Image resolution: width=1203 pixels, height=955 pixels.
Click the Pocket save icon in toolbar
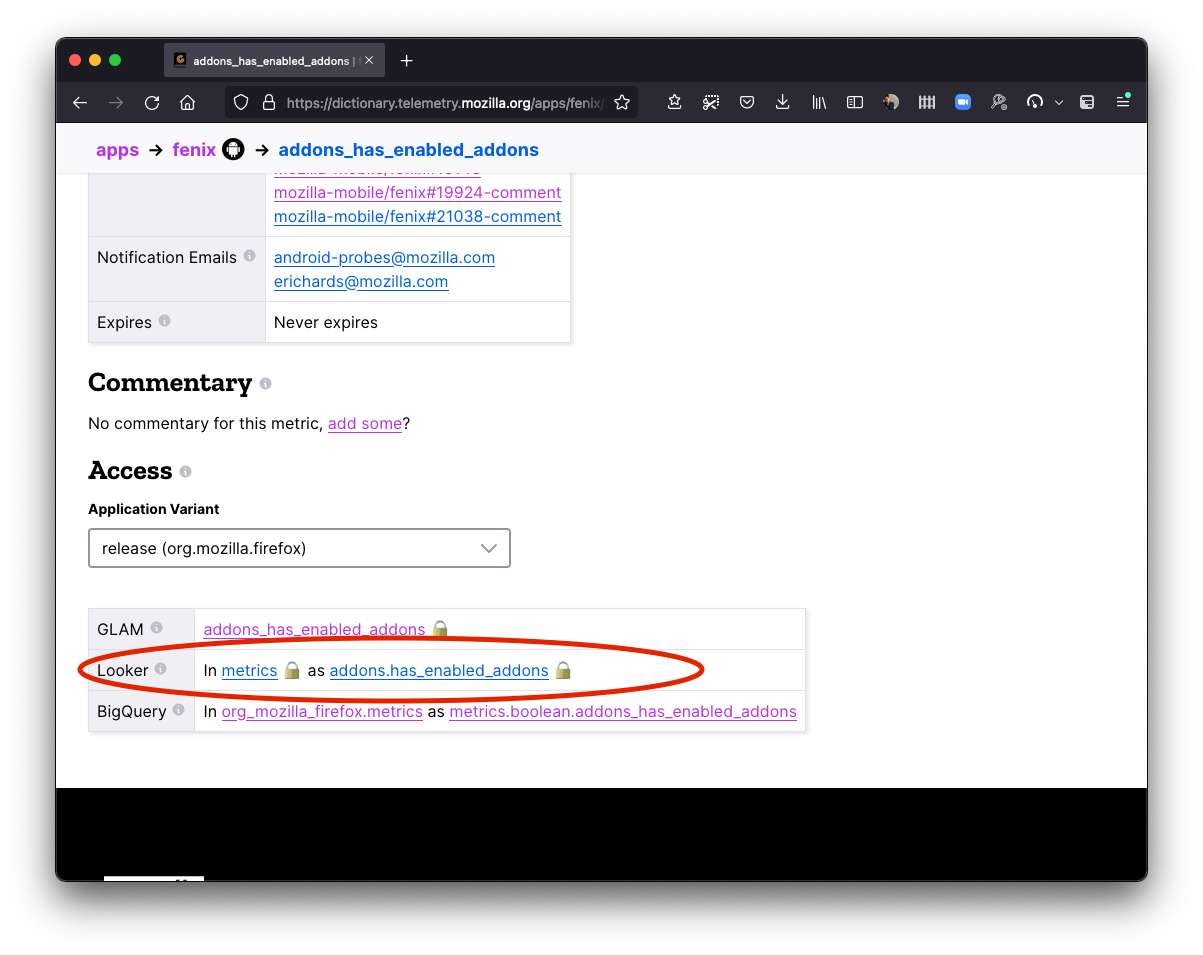tap(747, 102)
